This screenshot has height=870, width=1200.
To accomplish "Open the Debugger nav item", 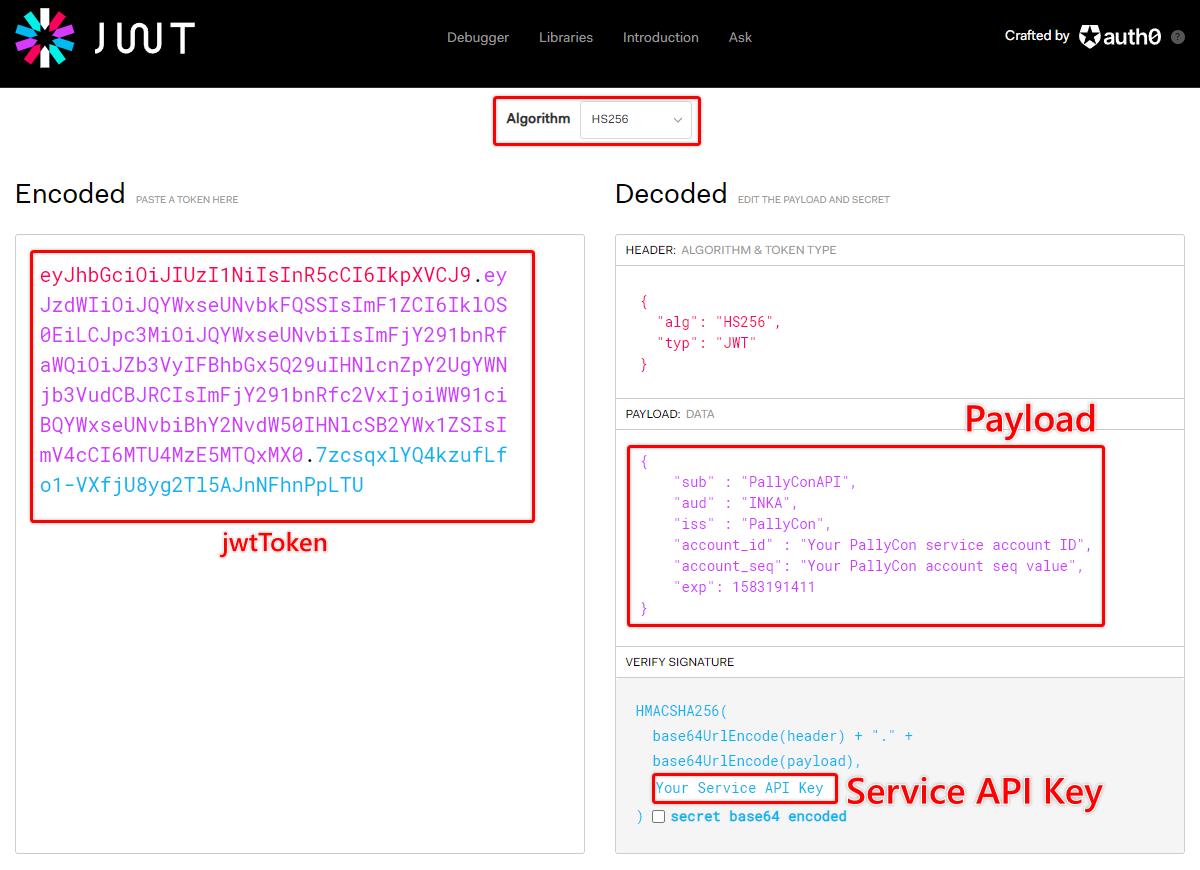I will [478, 37].
